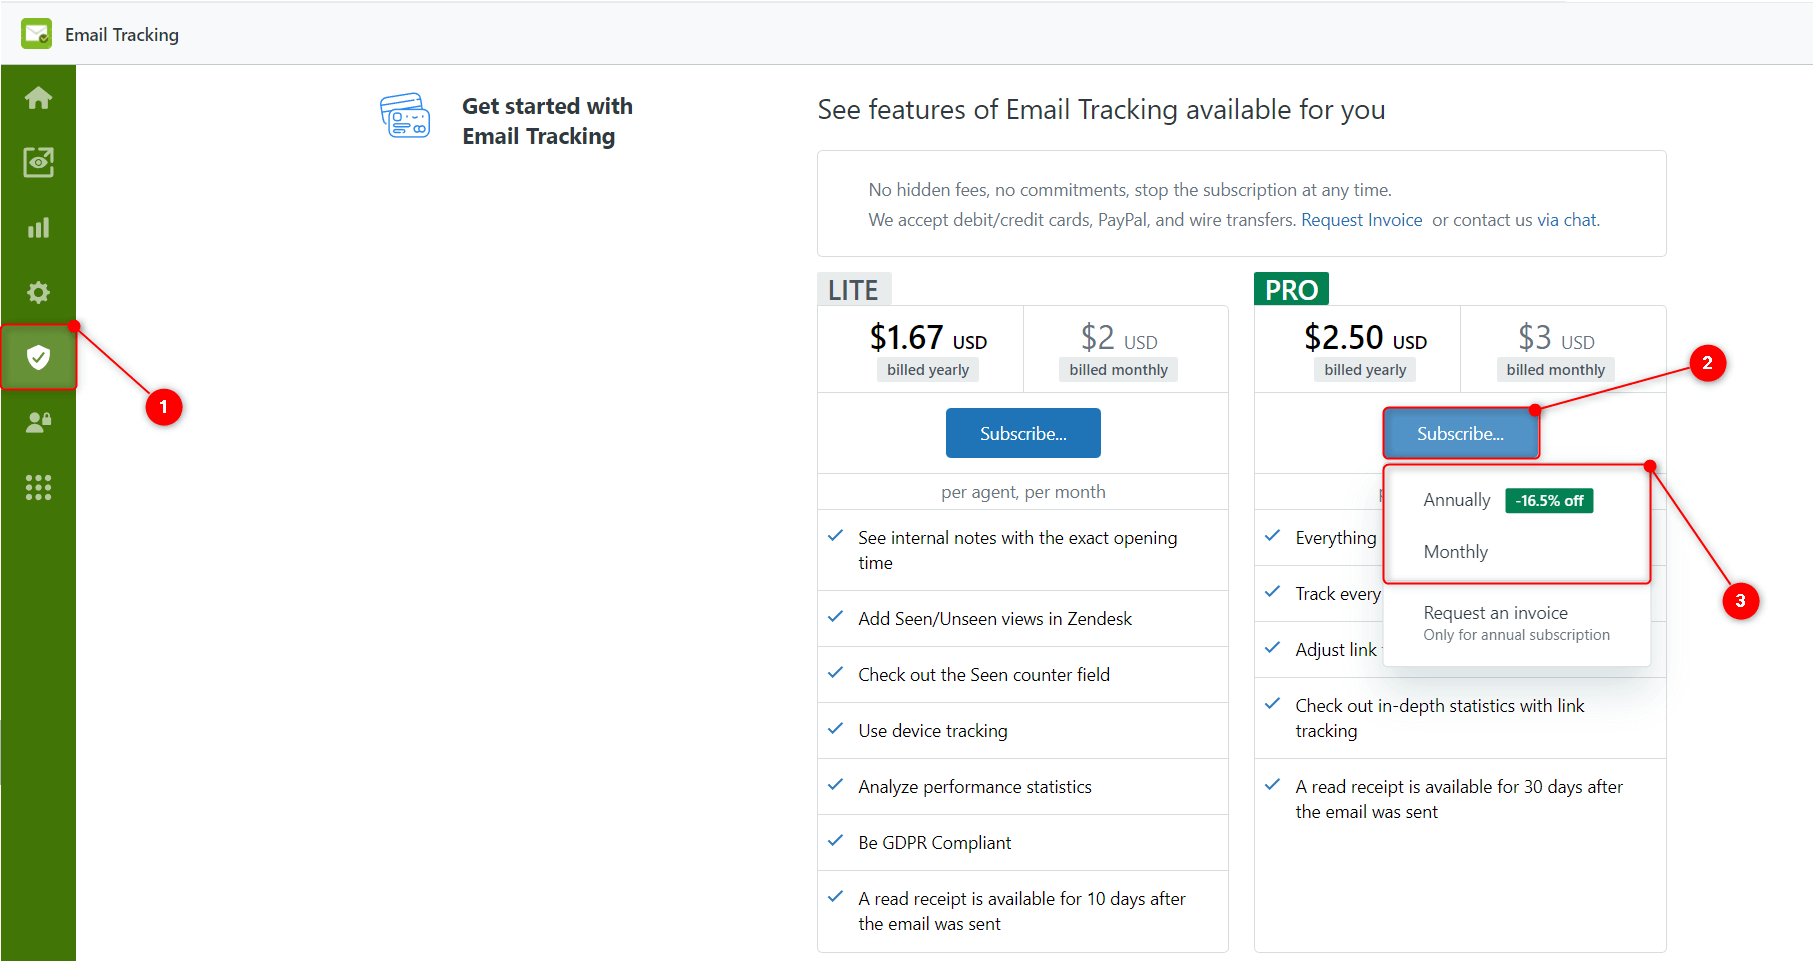Expand the LITE plan Subscribe dropdown
The width and height of the screenshot is (1813, 961).
point(1023,433)
